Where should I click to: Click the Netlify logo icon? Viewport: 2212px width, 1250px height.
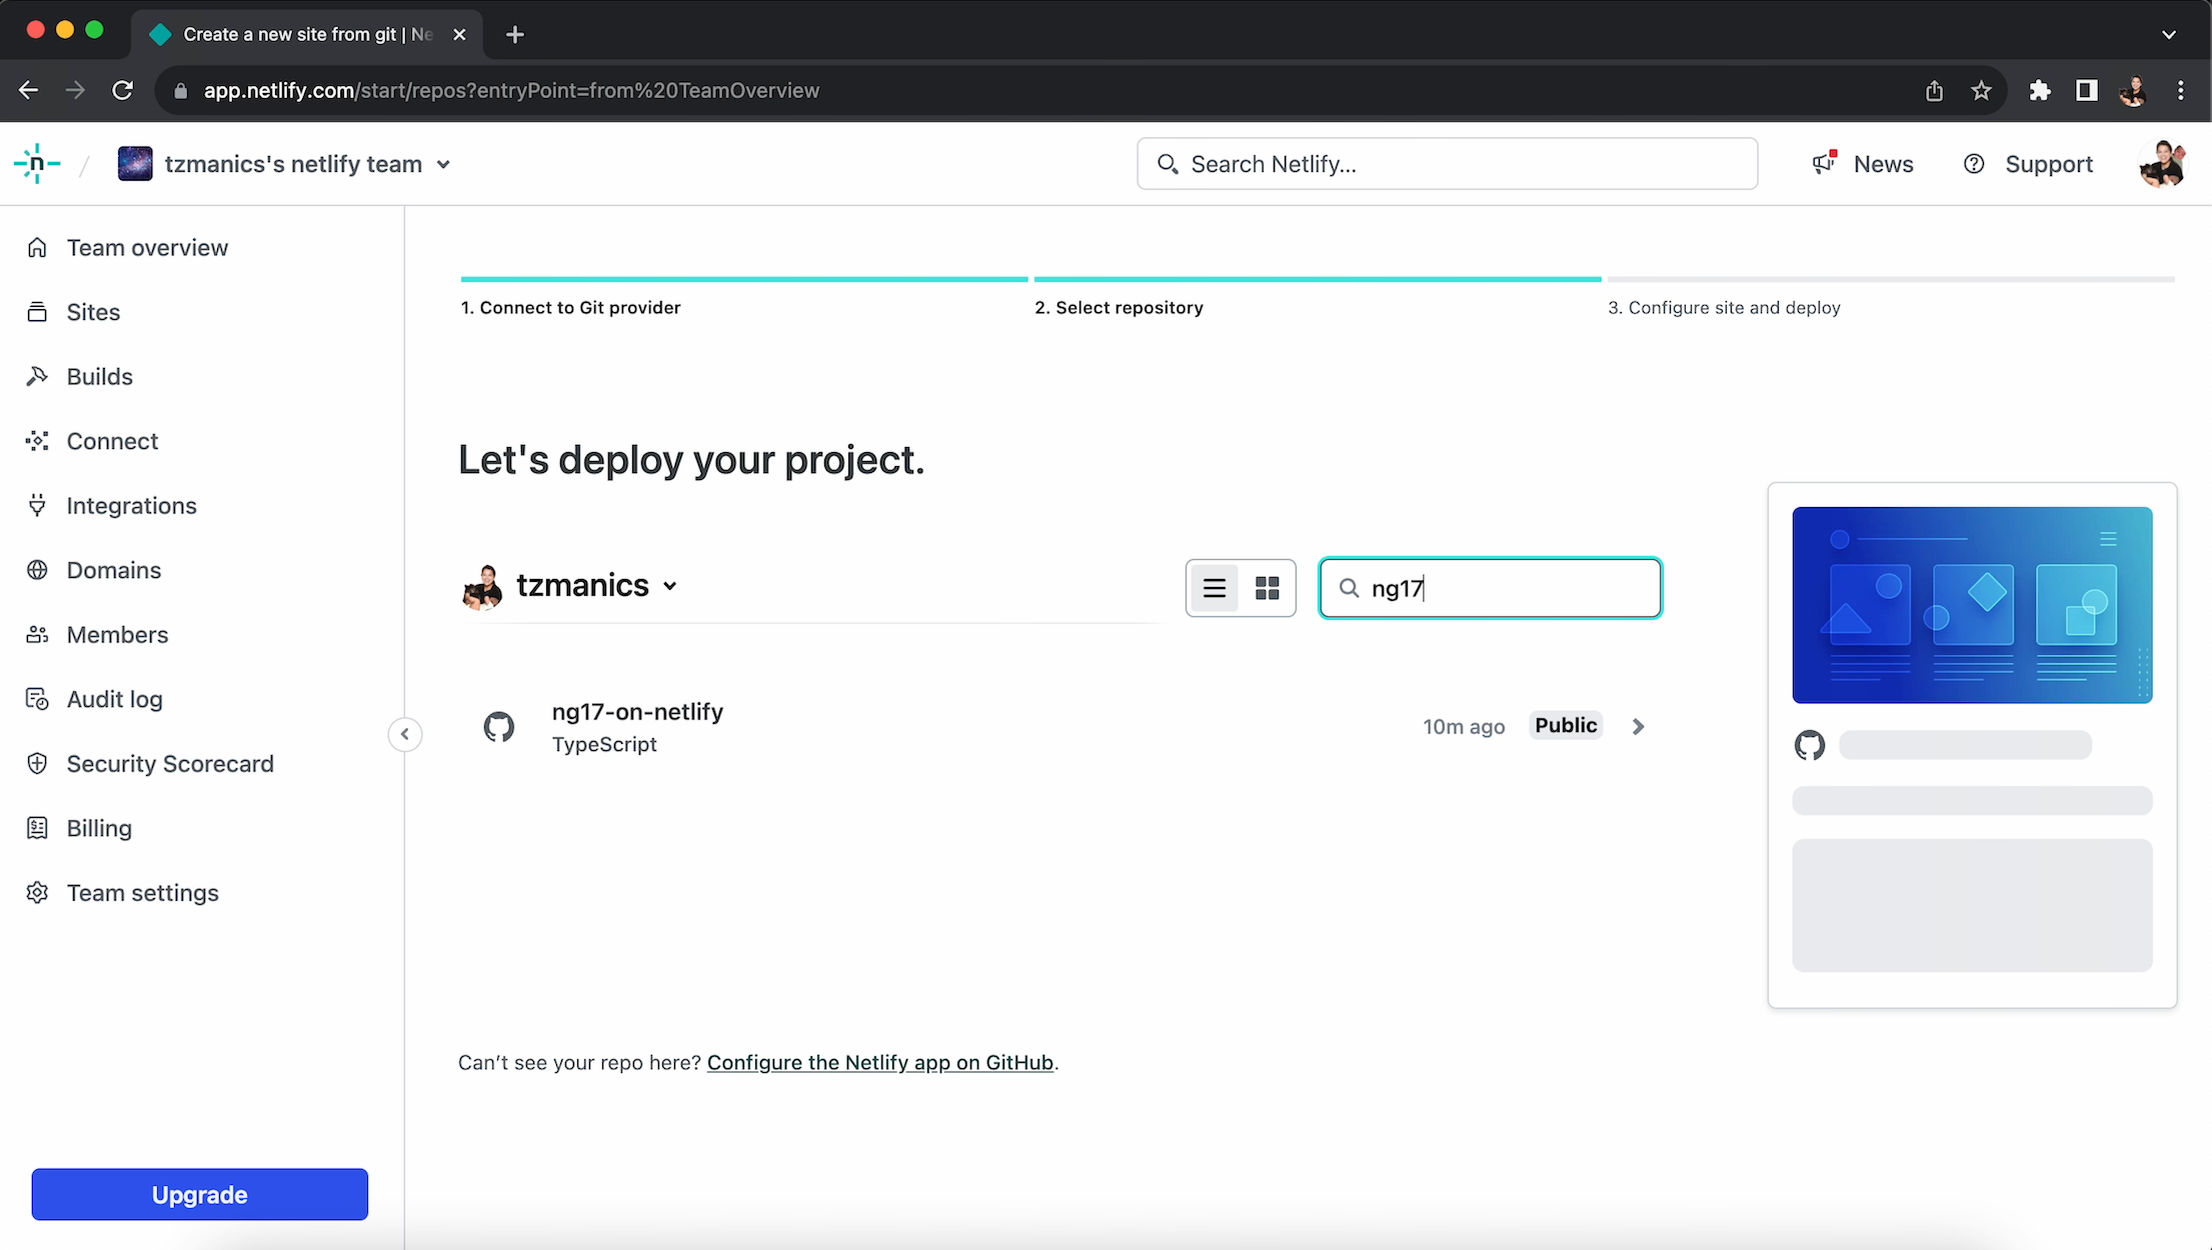click(x=37, y=164)
